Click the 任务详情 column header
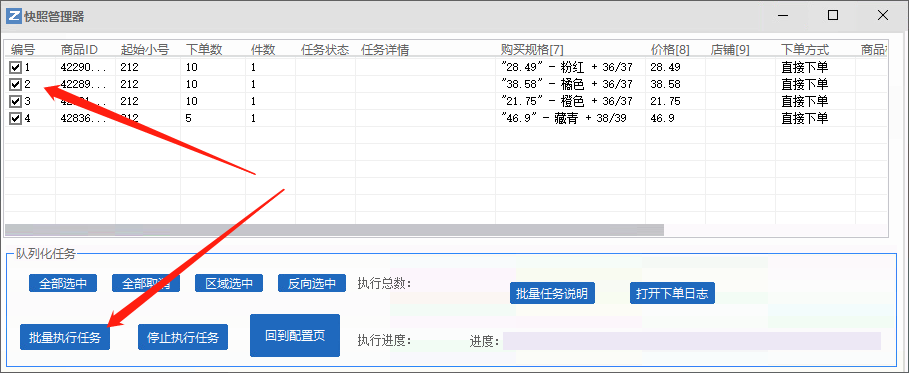The image size is (909, 373). tap(385, 50)
